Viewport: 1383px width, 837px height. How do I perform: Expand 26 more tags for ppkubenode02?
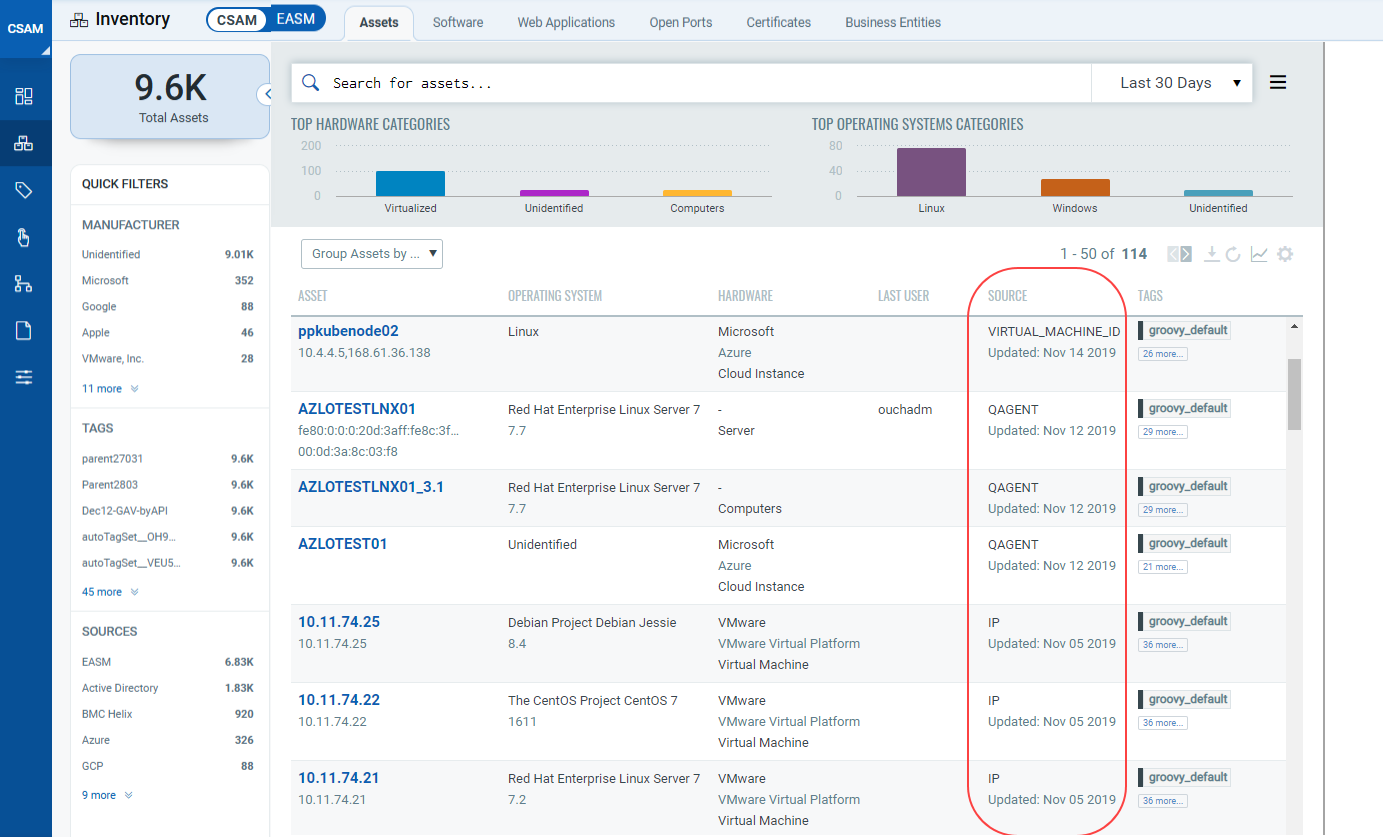point(1163,354)
